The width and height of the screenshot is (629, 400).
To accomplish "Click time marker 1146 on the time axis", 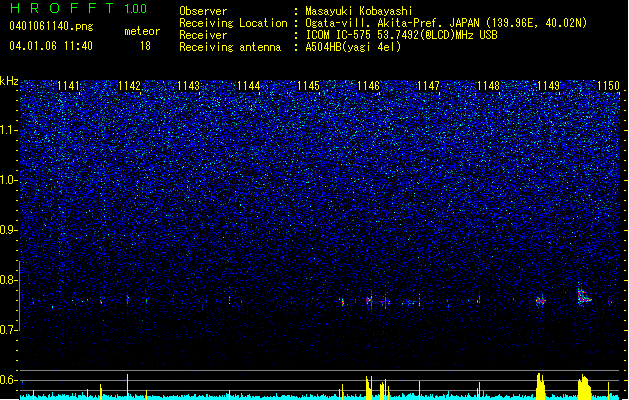I will tap(368, 86).
